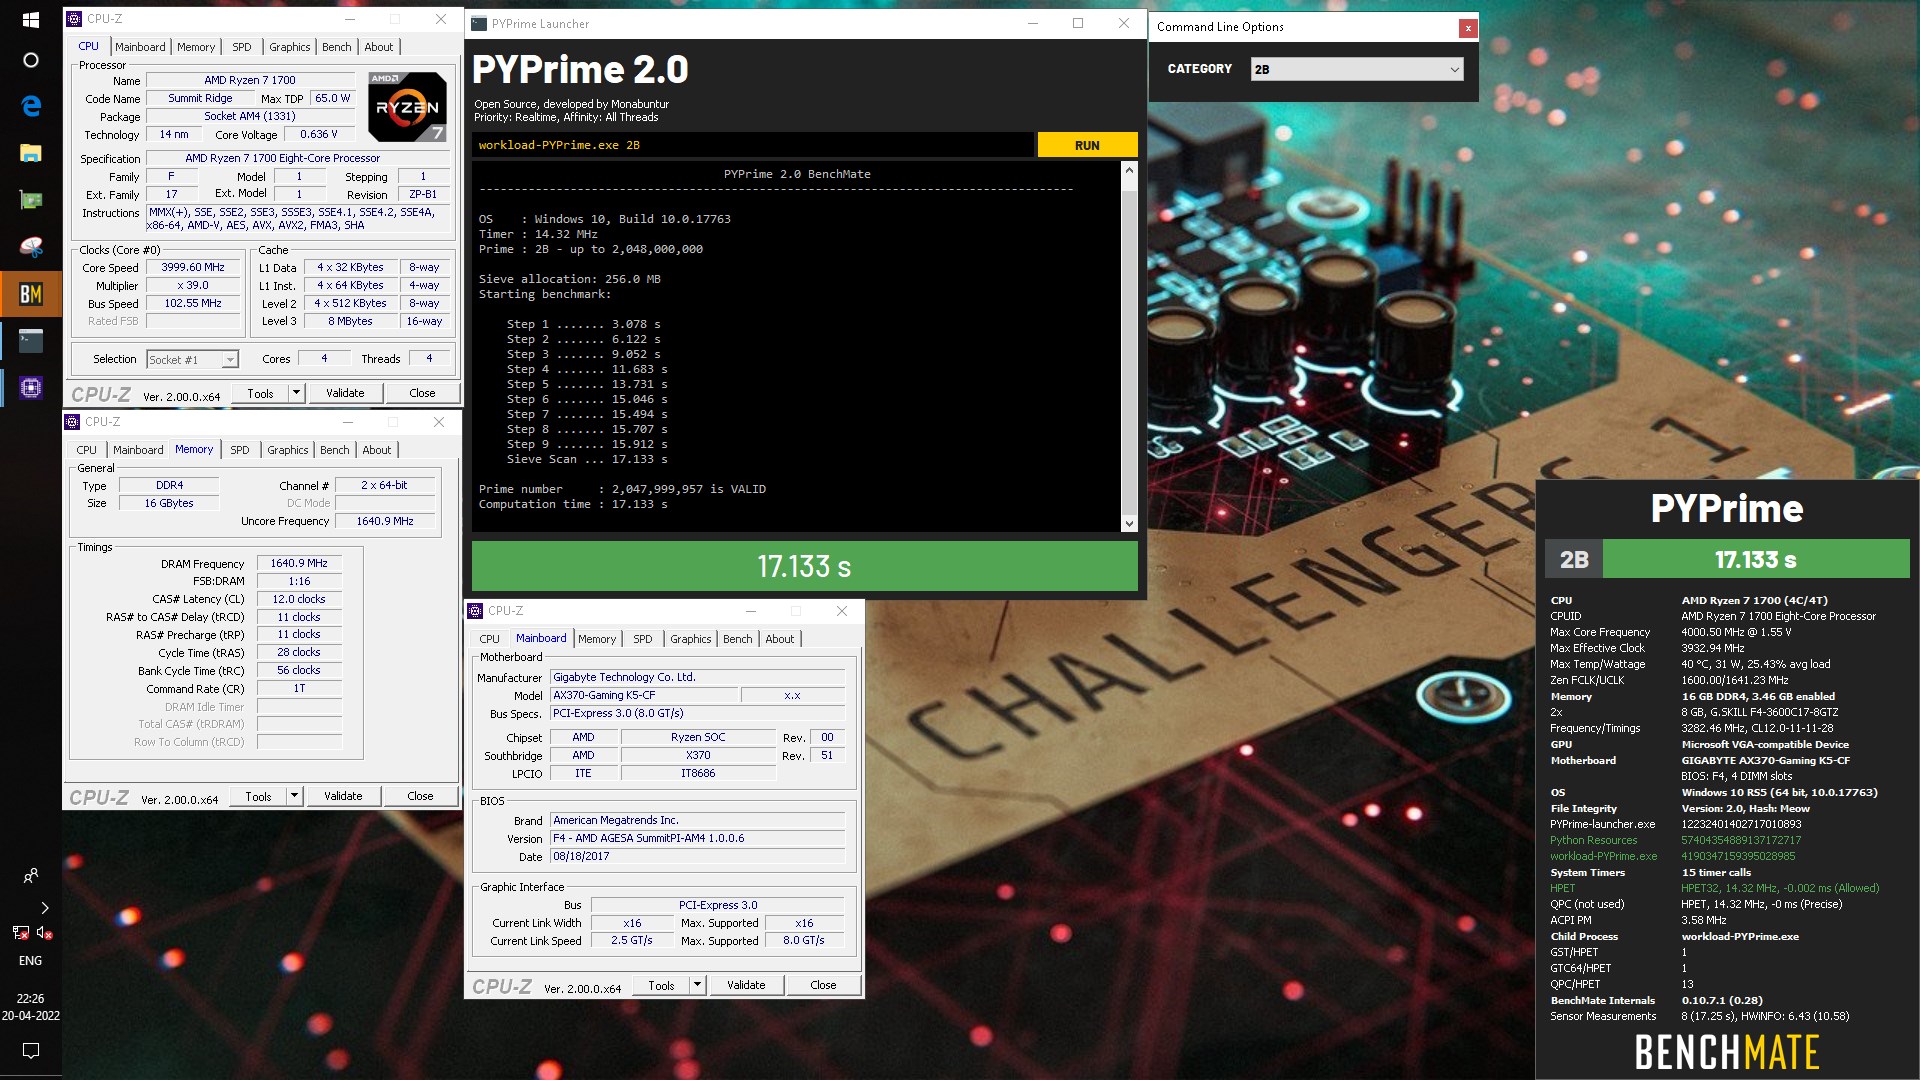Image resolution: width=1920 pixels, height=1080 pixels.
Task: Minimize the PYPrime Launcher window
Action: pyautogui.click(x=1033, y=24)
